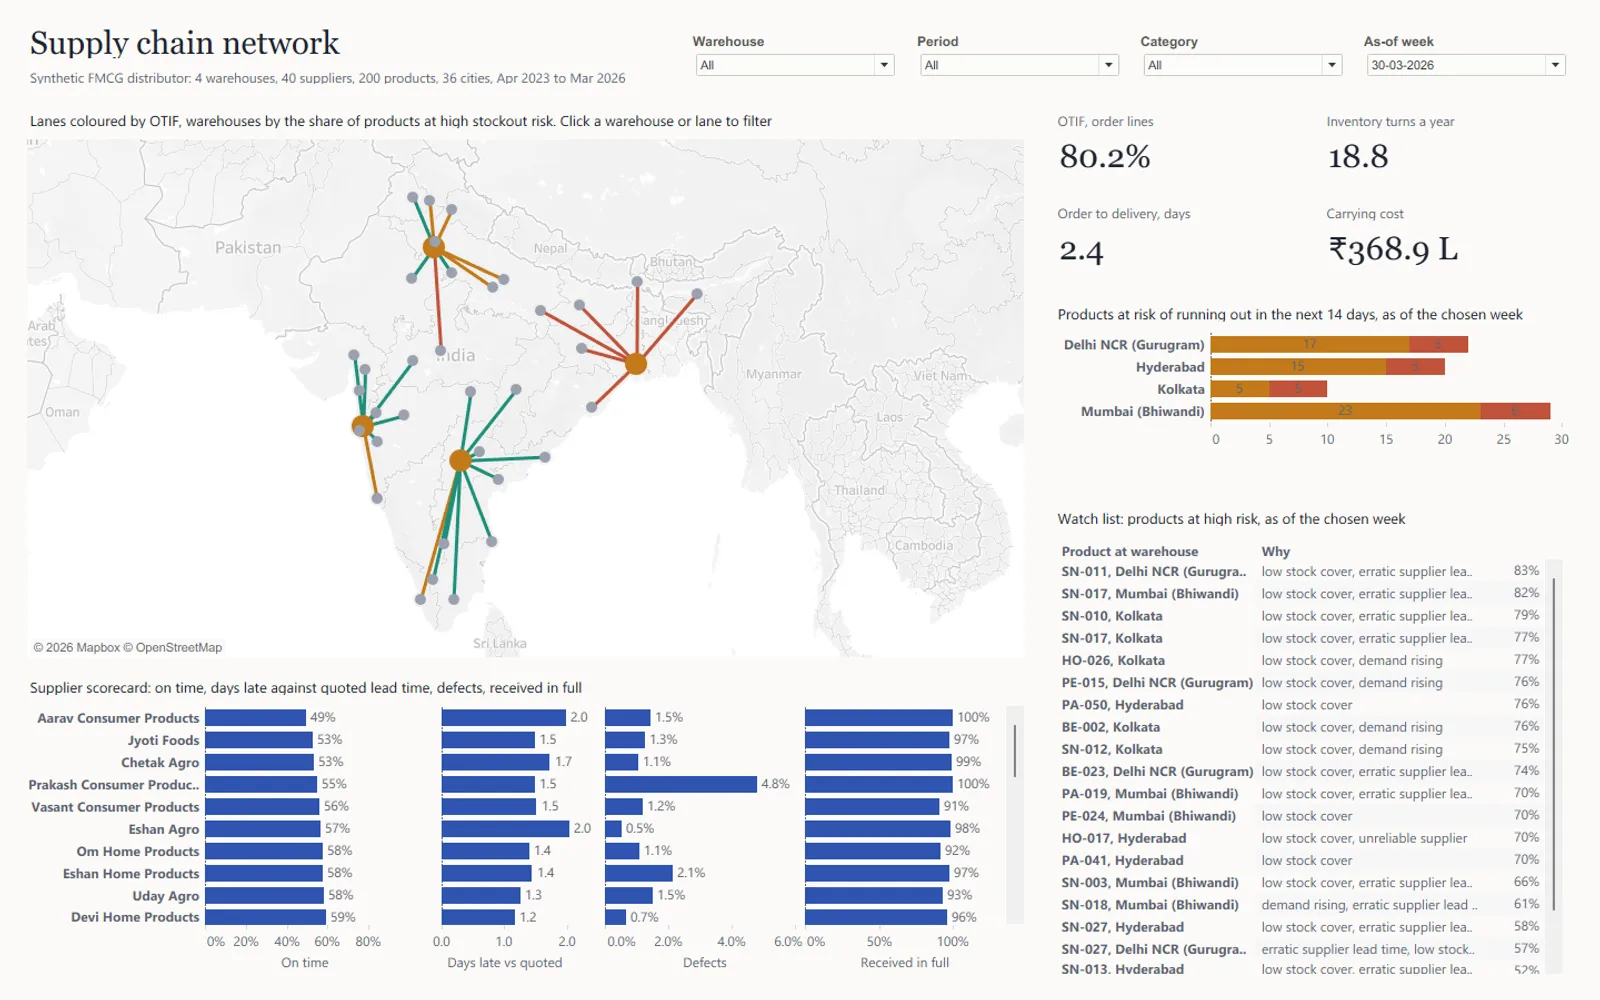Select watch list row HO-017, Hyderabad
The height and width of the screenshot is (1000, 1600).
tap(1300, 838)
